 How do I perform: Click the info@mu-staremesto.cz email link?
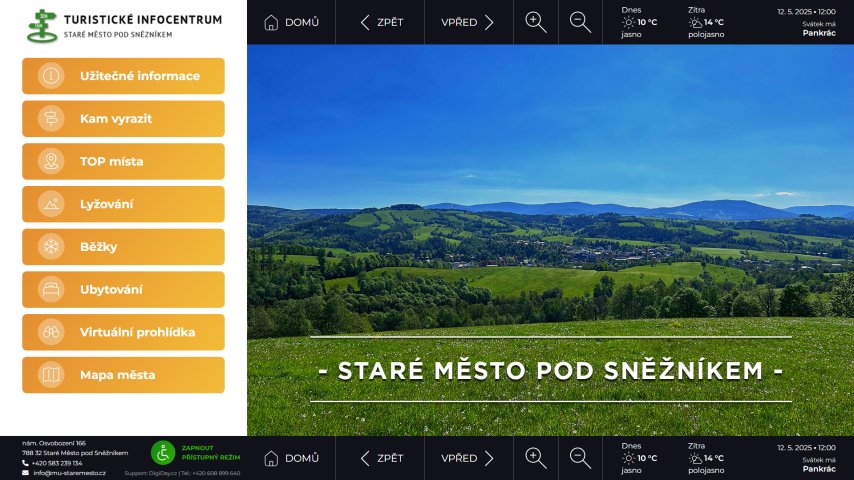coord(69,473)
